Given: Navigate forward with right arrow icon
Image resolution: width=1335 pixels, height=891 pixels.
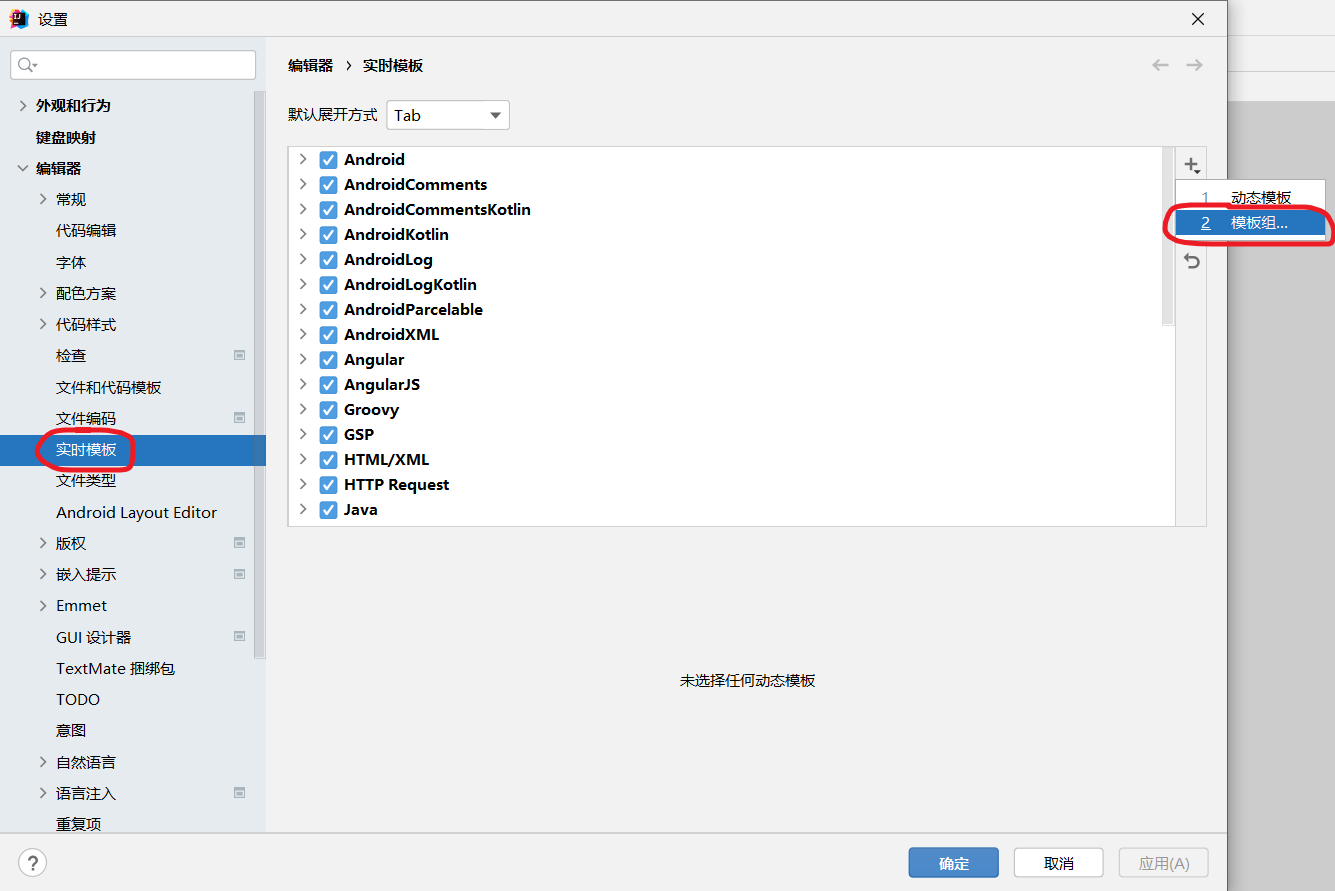Looking at the screenshot, I should (1194, 65).
